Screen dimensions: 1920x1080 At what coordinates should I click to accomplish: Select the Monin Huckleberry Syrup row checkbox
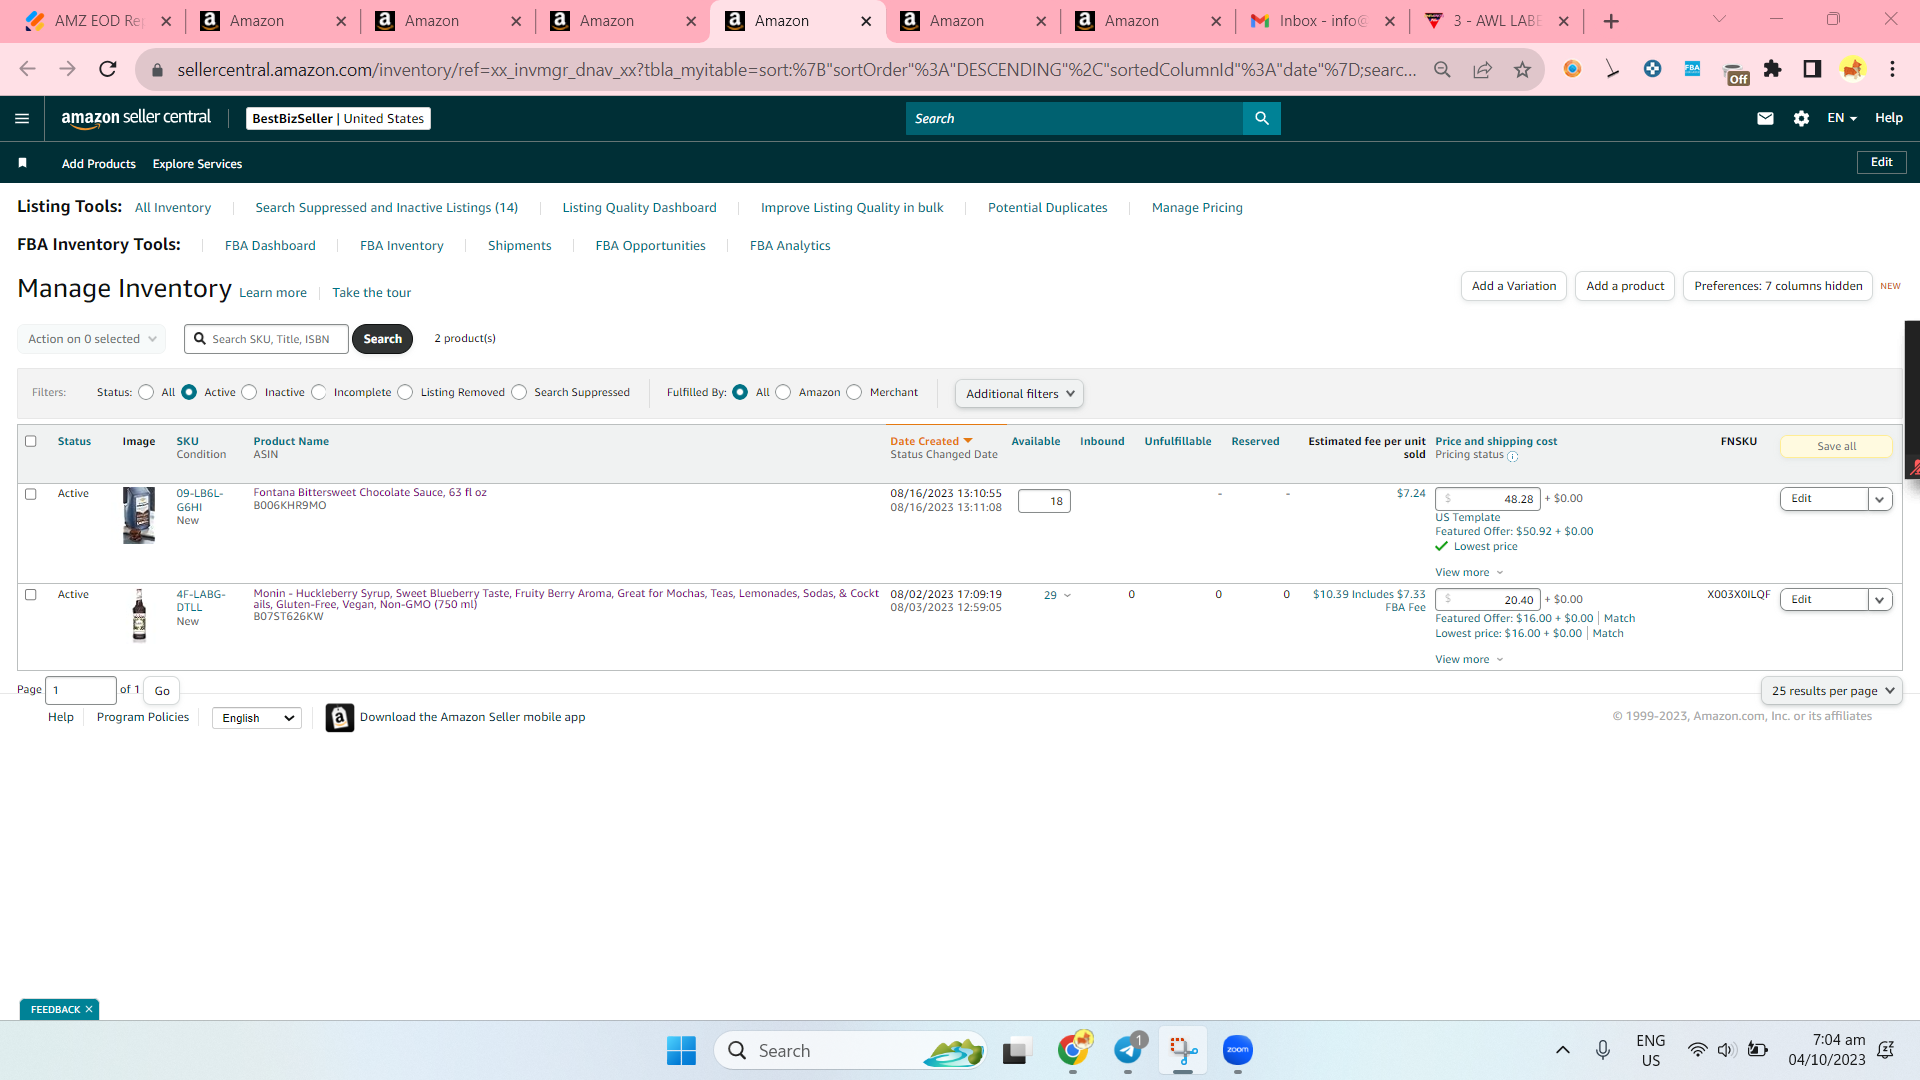(31, 595)
